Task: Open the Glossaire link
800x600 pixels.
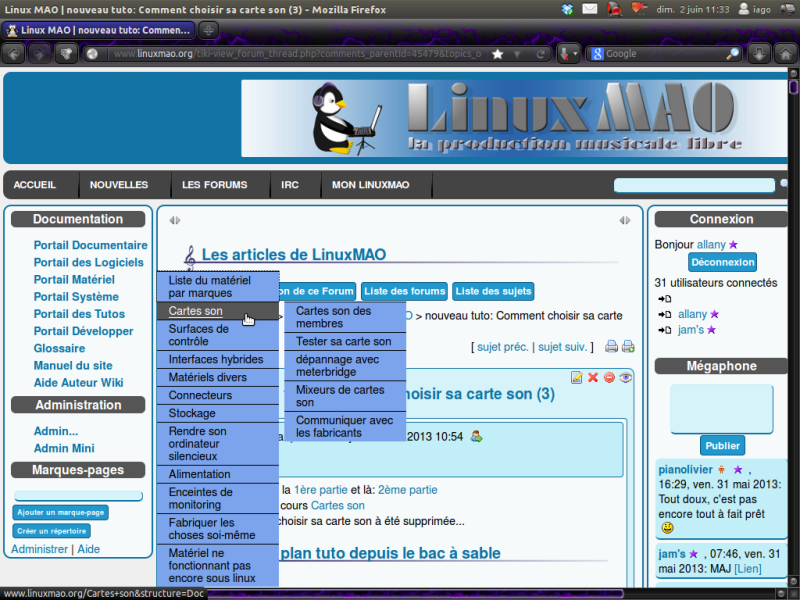Action: pyautogui.click(x=59, y=348)
